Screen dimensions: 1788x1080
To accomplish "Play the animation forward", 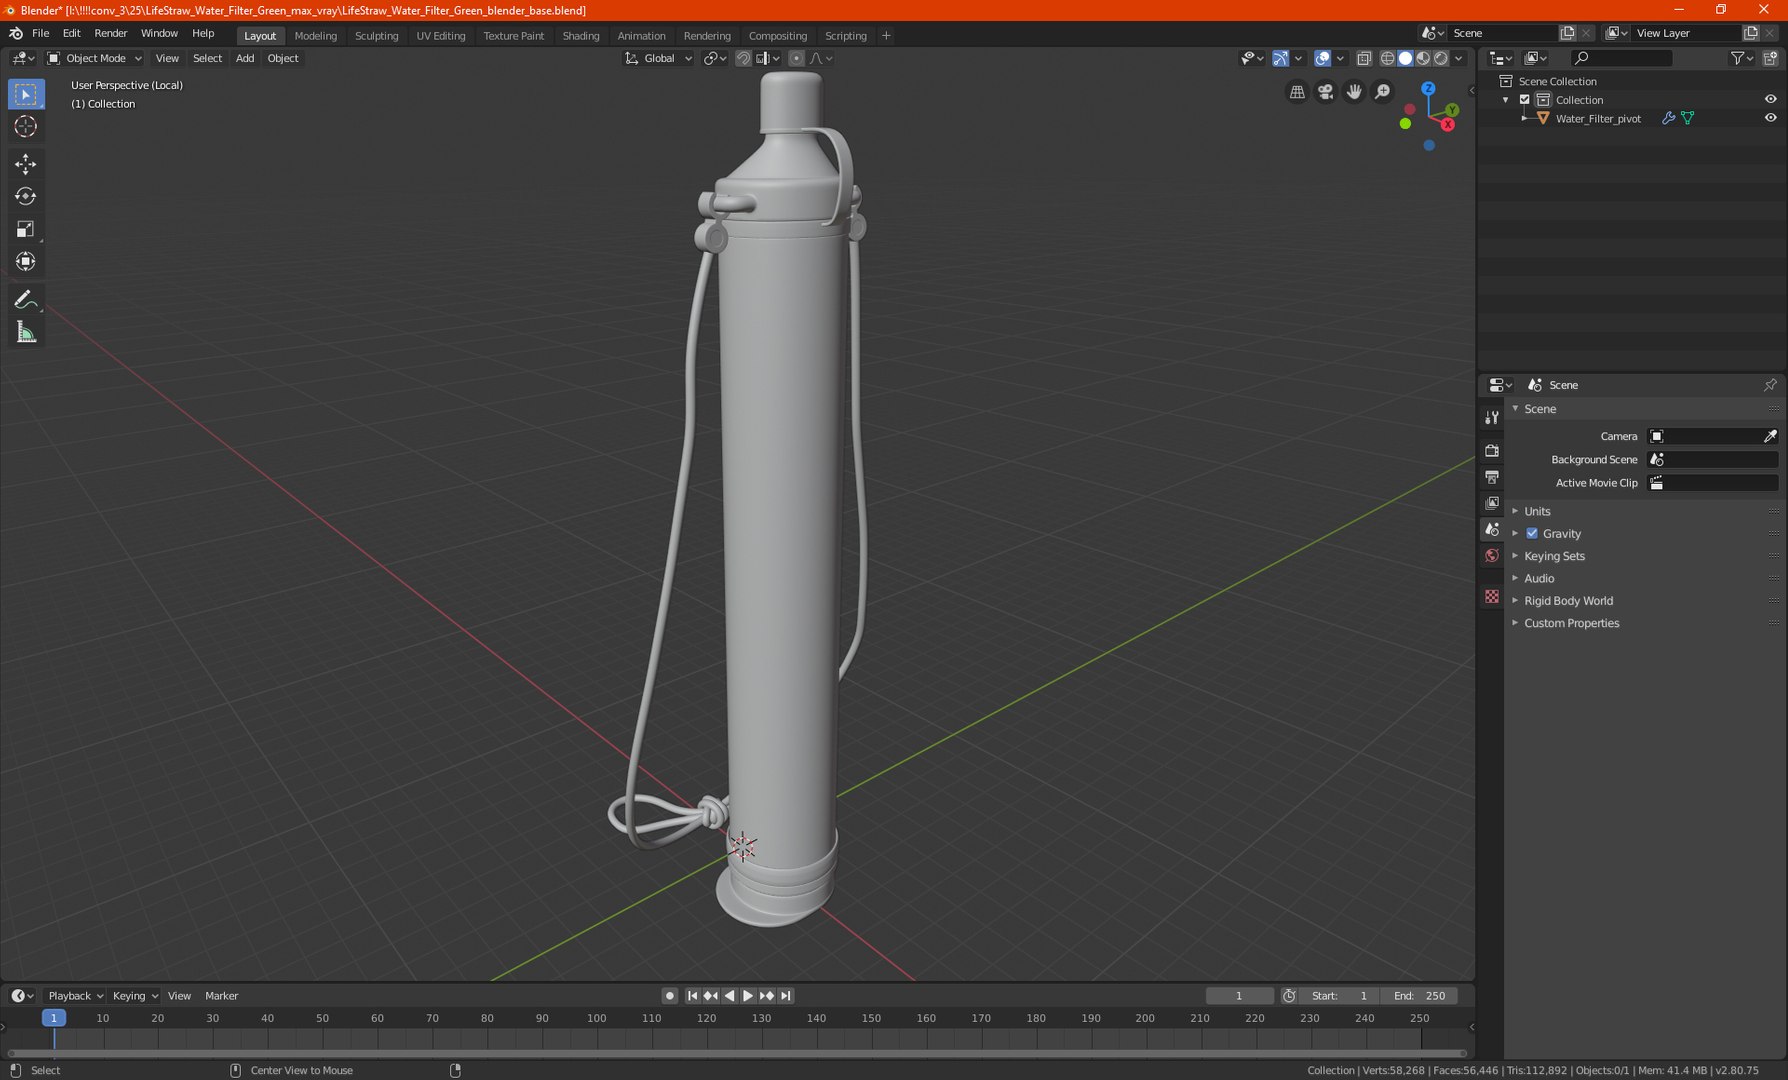I will [x=748, y=996].
